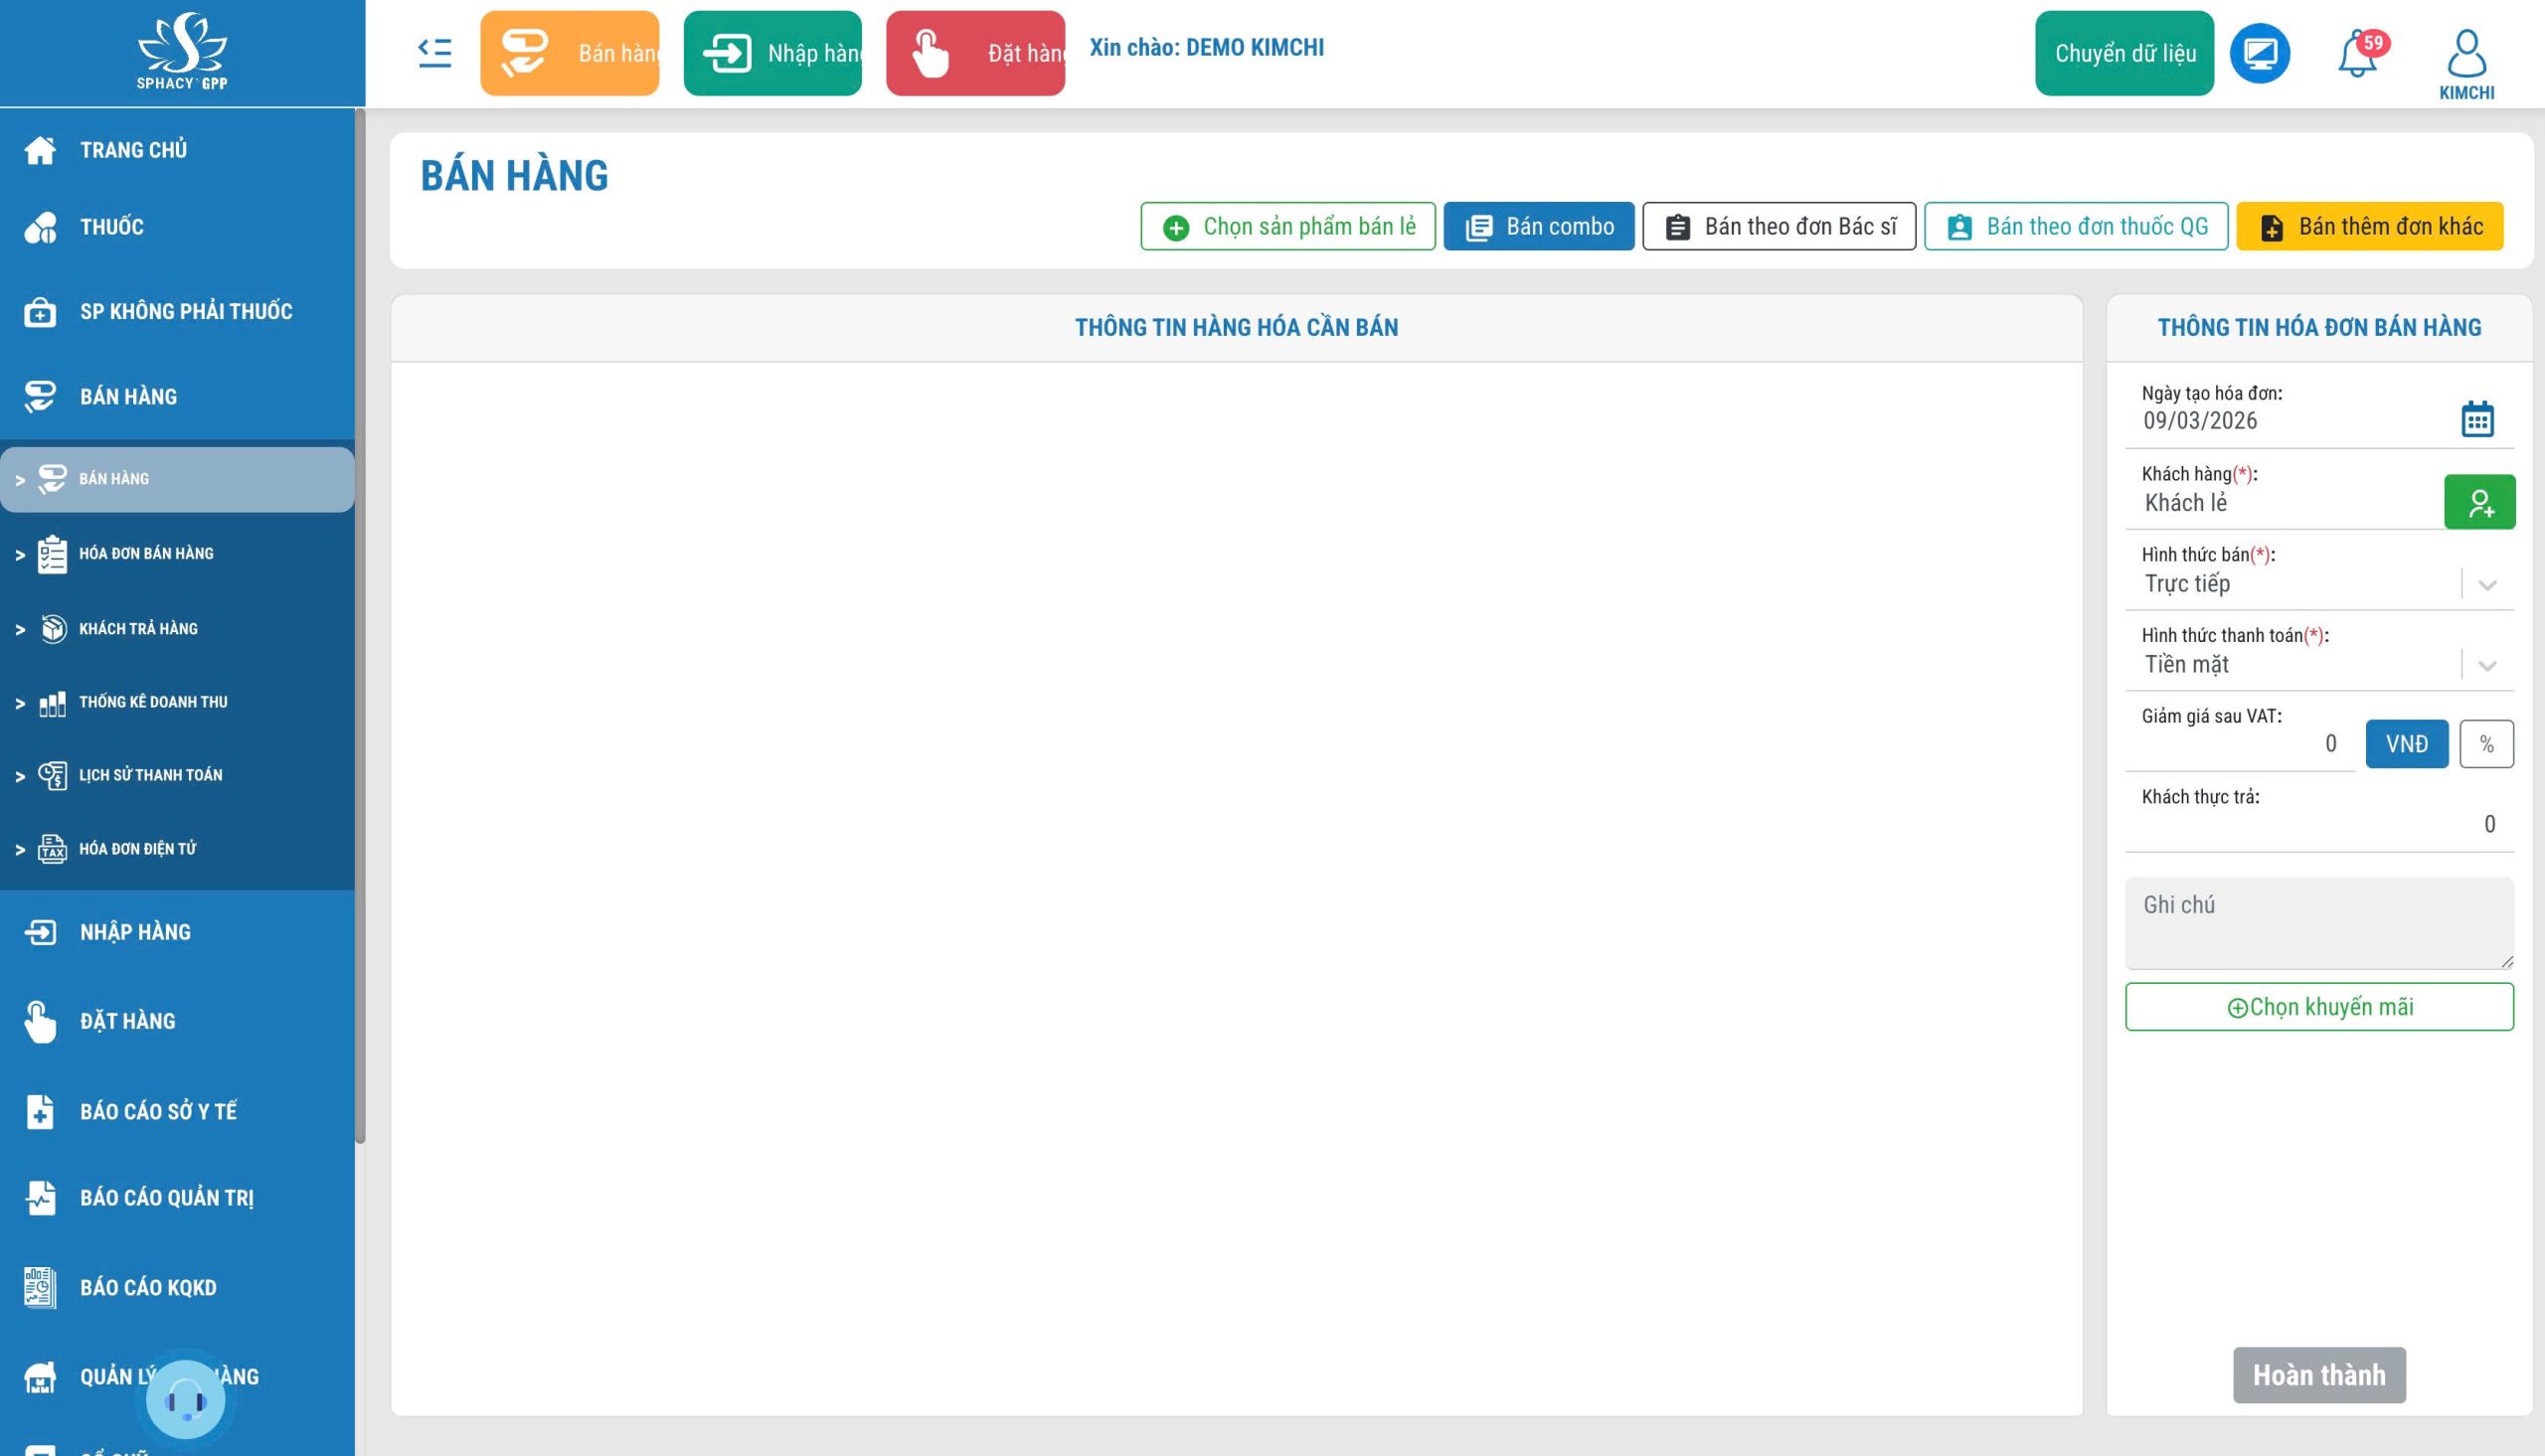Viewport: 2545px width, 1456px height.
Task: Collapse the sidebar with the menu toggle icon
Action: tap(434, 53)
